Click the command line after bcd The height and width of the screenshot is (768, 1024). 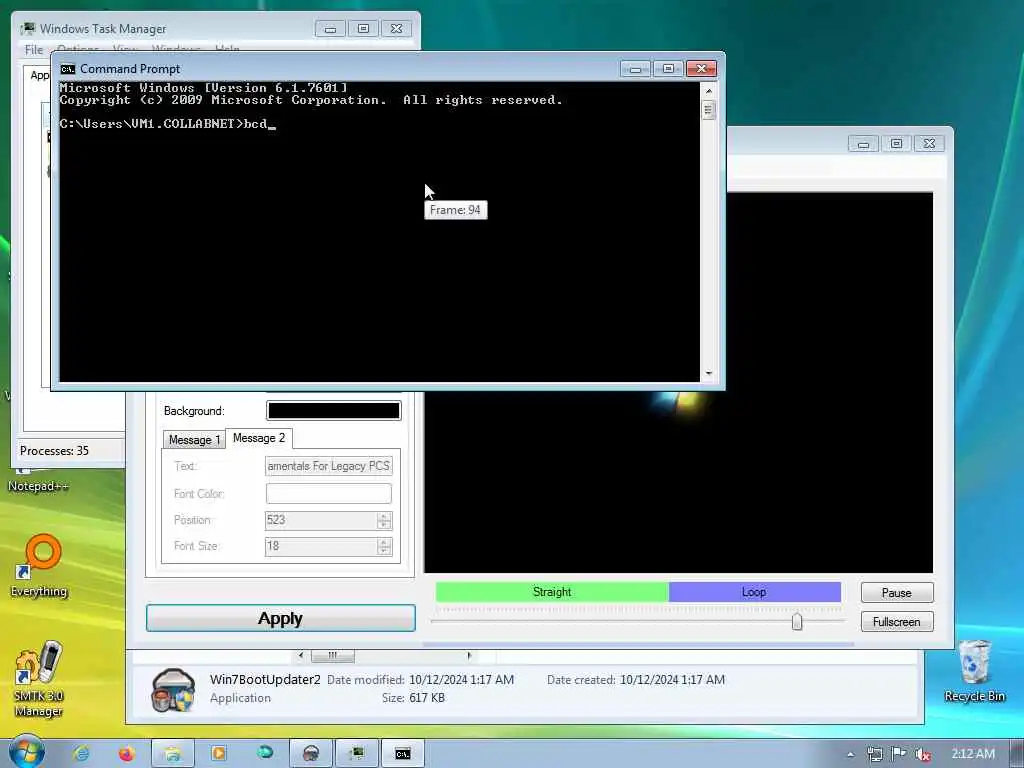pyautogui.click(x=272, y=124)
